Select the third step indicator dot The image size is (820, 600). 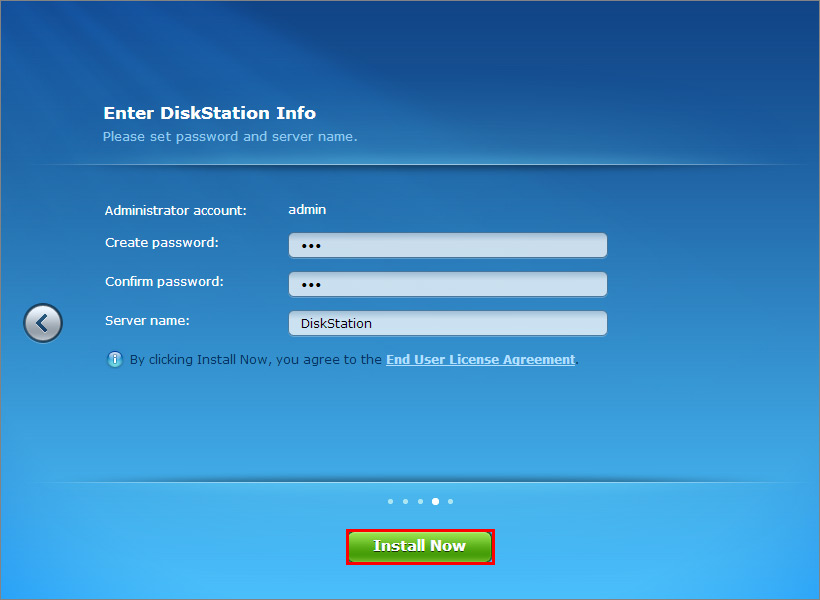pos(420,502)
